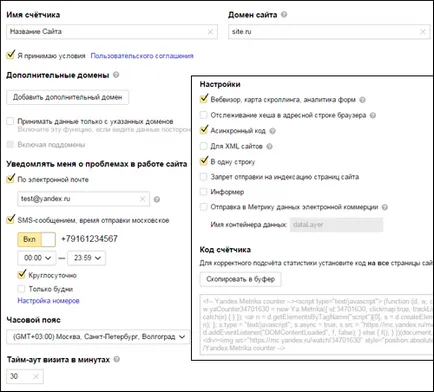Image resolution: width=434 pixels, height=392 pixels.
Task: Clear the Название Сайта counter name field
Action: tap(210, 32)
